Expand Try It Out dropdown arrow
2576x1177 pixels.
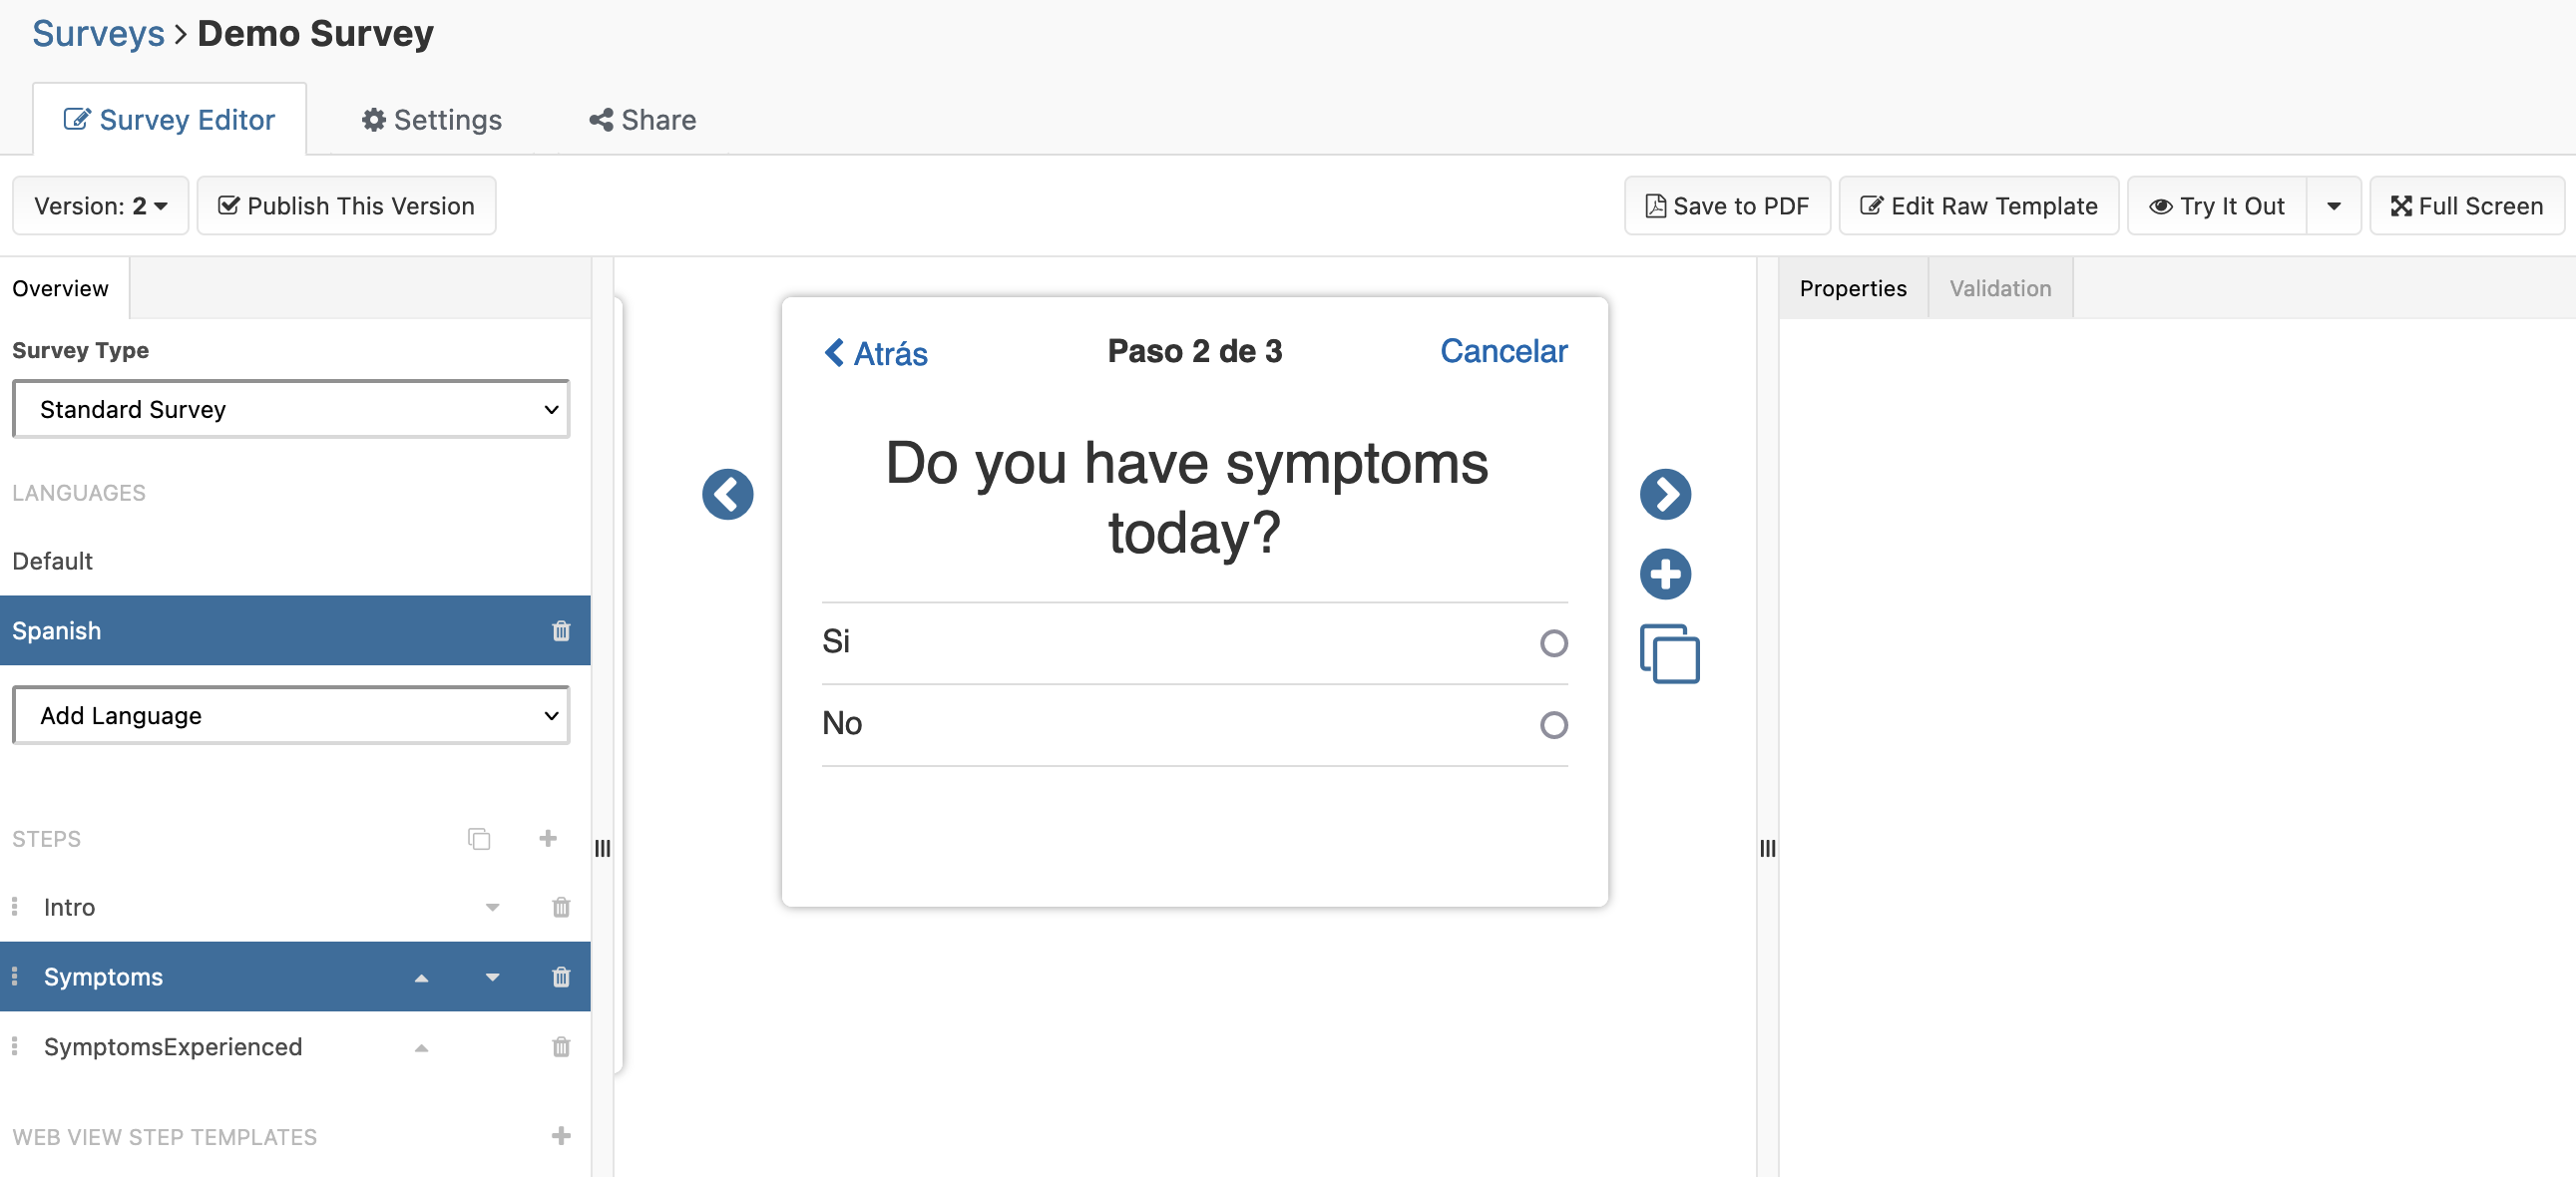tap(2333, 206)
